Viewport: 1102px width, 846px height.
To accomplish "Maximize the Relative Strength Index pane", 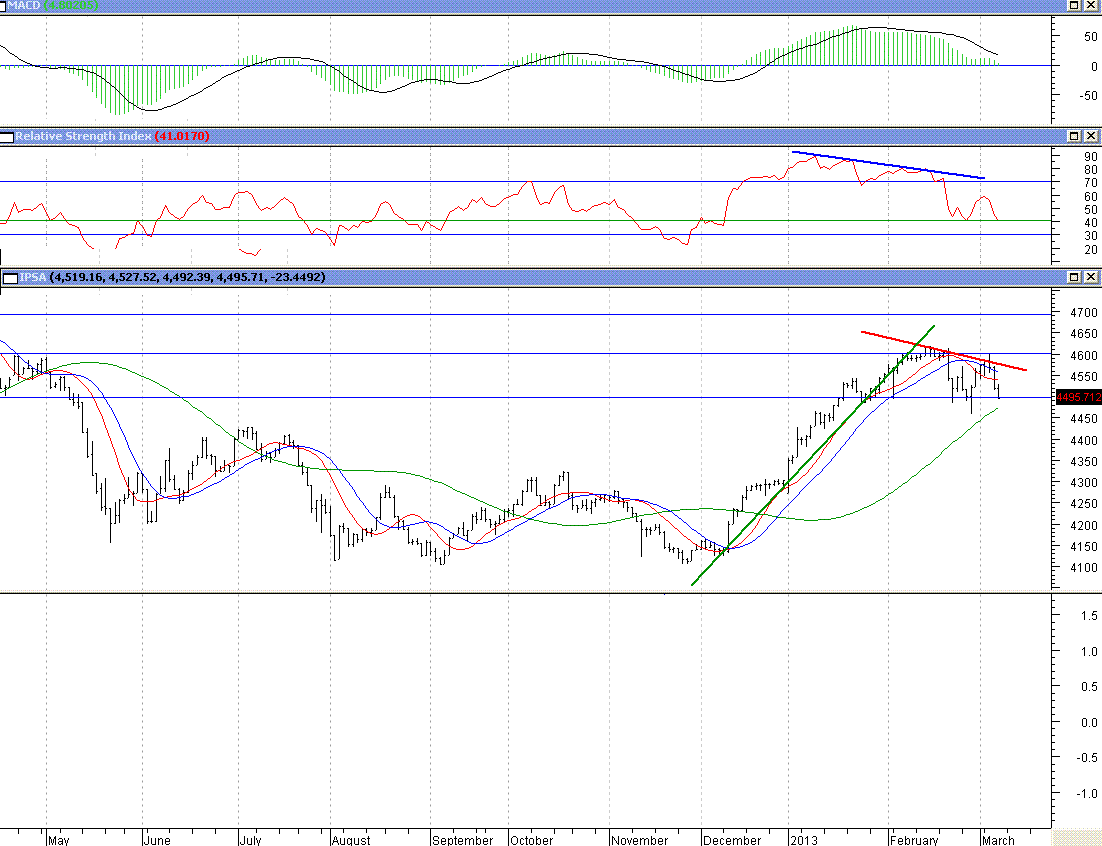I will coord(1074,136).
